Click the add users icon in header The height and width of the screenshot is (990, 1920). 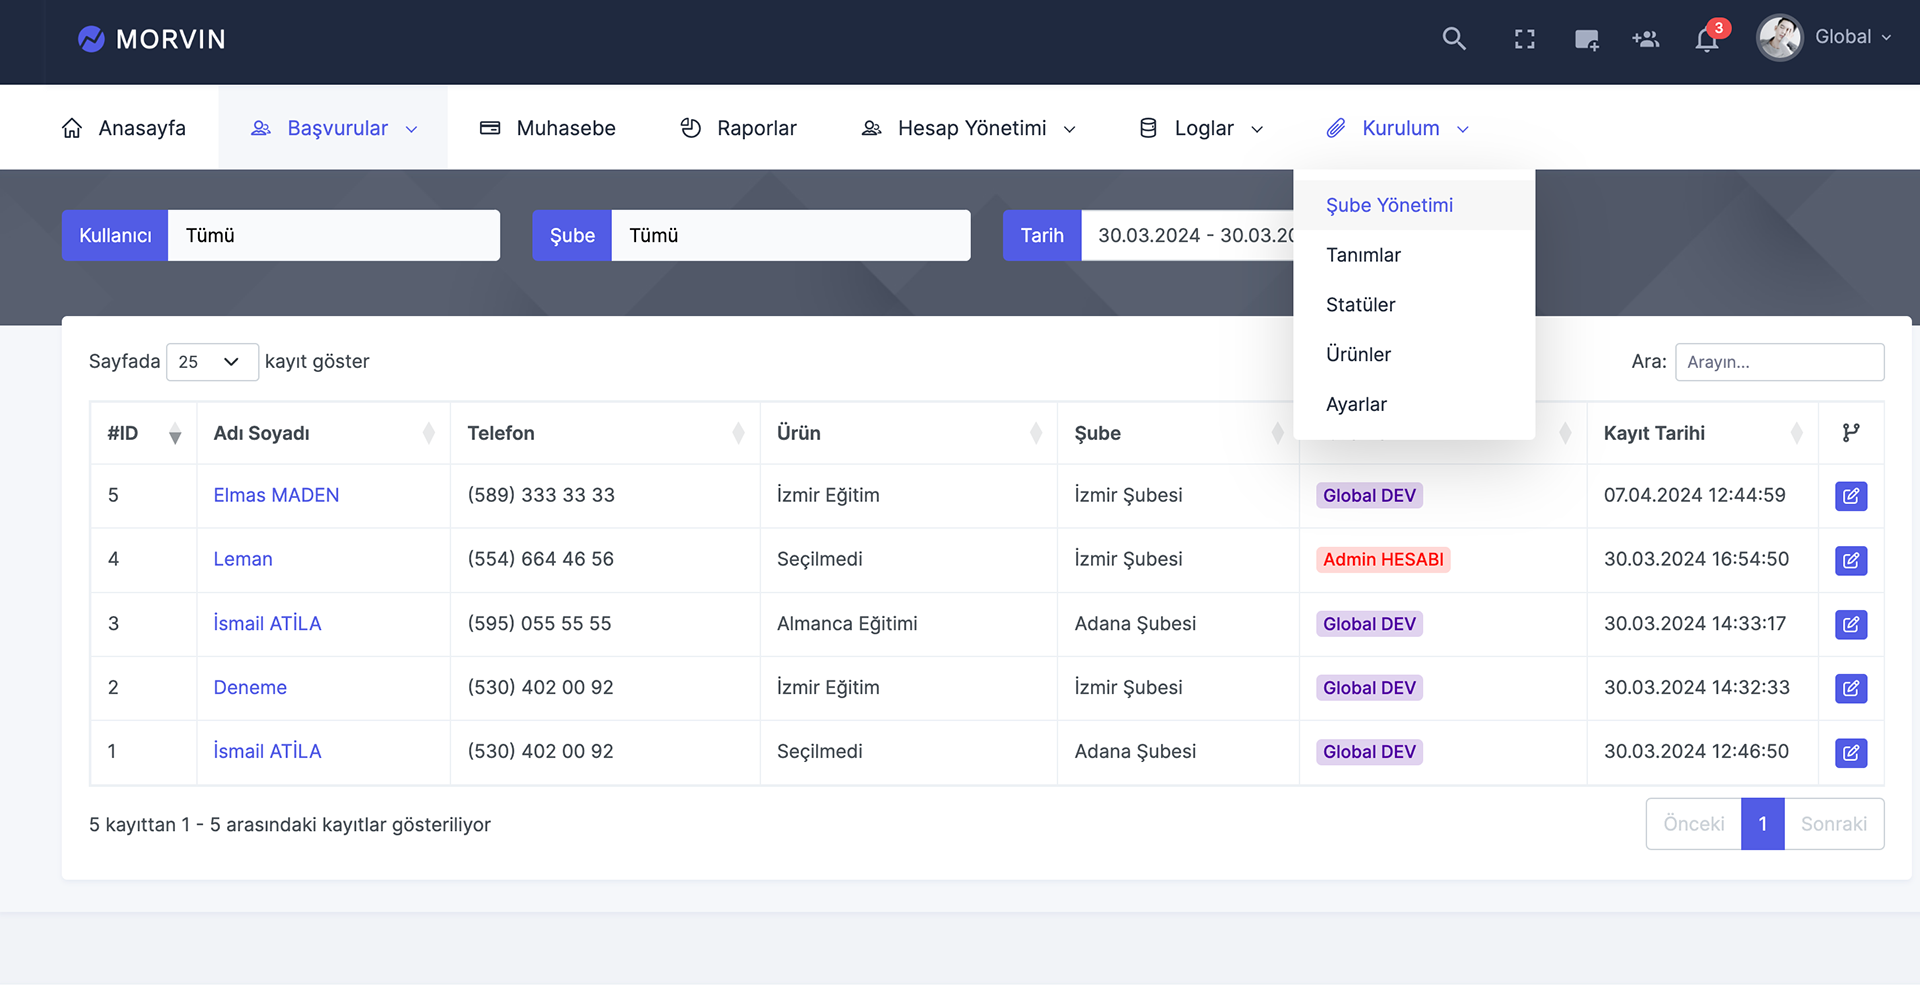click(x=1646, y=39)
